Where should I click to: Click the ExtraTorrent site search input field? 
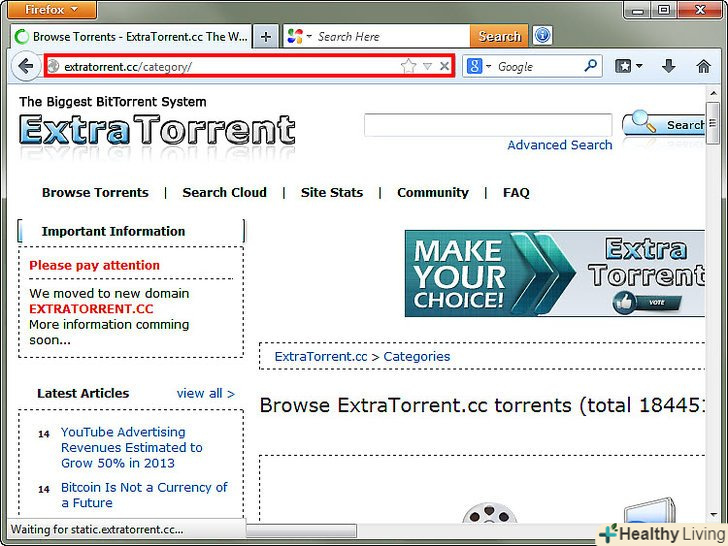tap(487, 125)
